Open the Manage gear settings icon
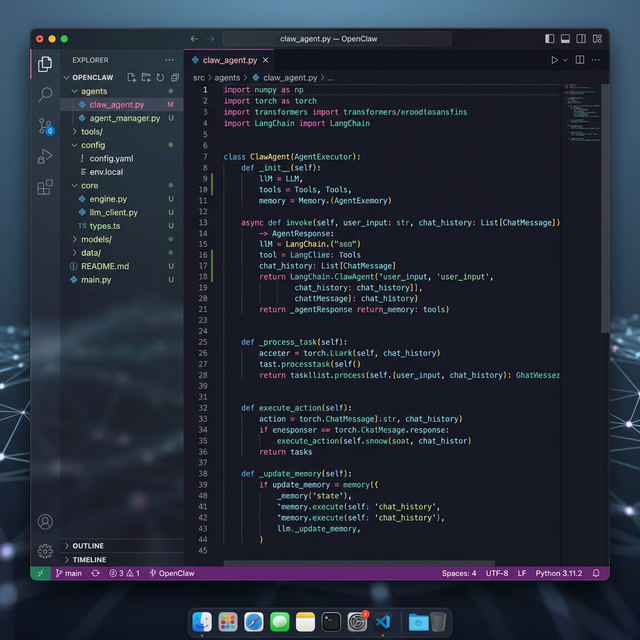This screenshot has width=640, height=640. pos(45,551)
